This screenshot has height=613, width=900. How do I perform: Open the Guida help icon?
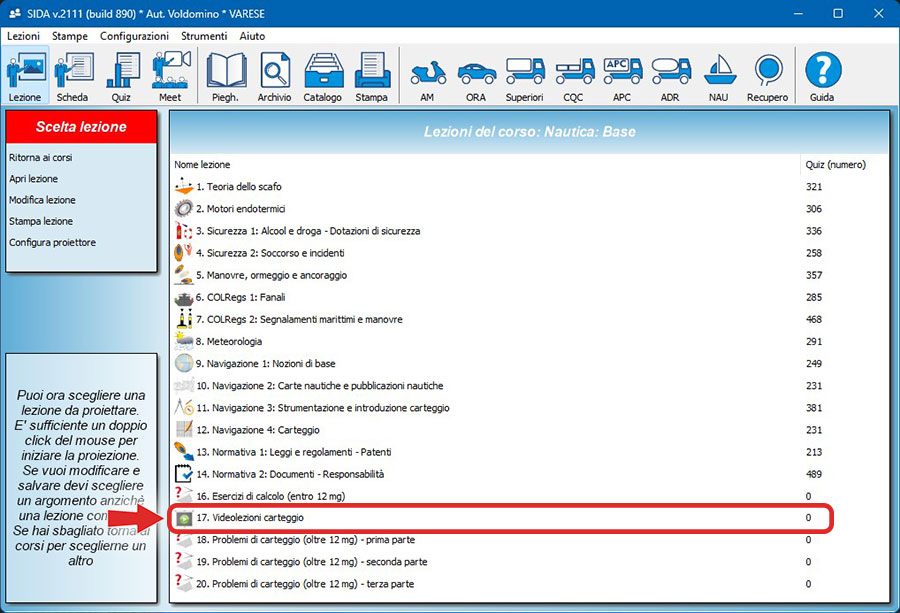tap(822, 77)
